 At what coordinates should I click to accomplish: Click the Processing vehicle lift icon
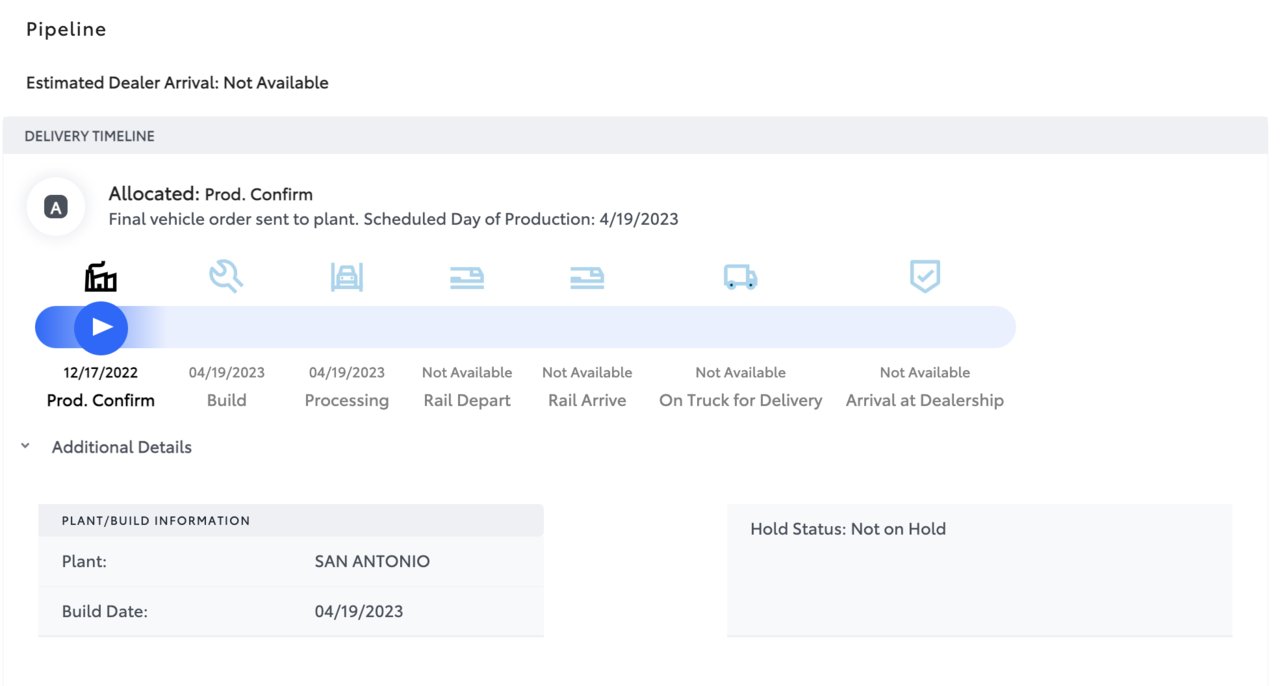tap(347, 277)
